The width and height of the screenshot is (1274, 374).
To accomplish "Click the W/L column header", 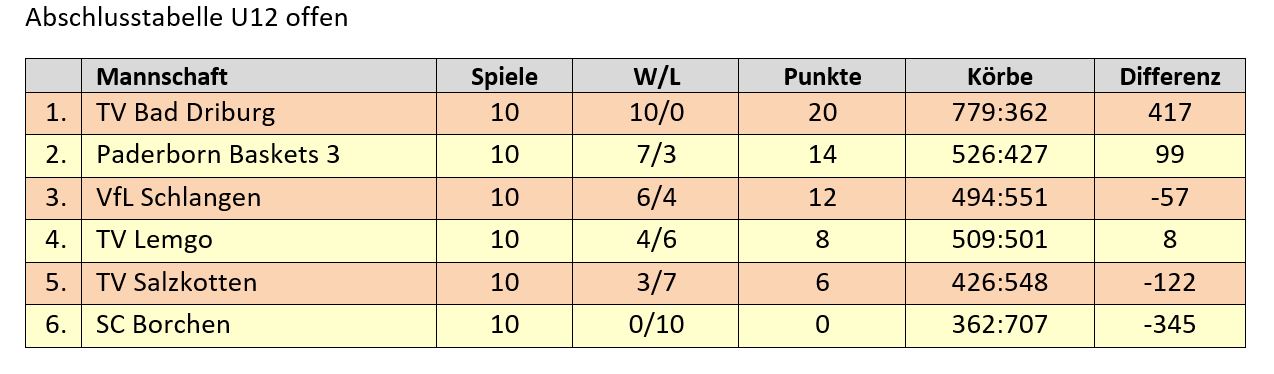I will click(657, 76).
